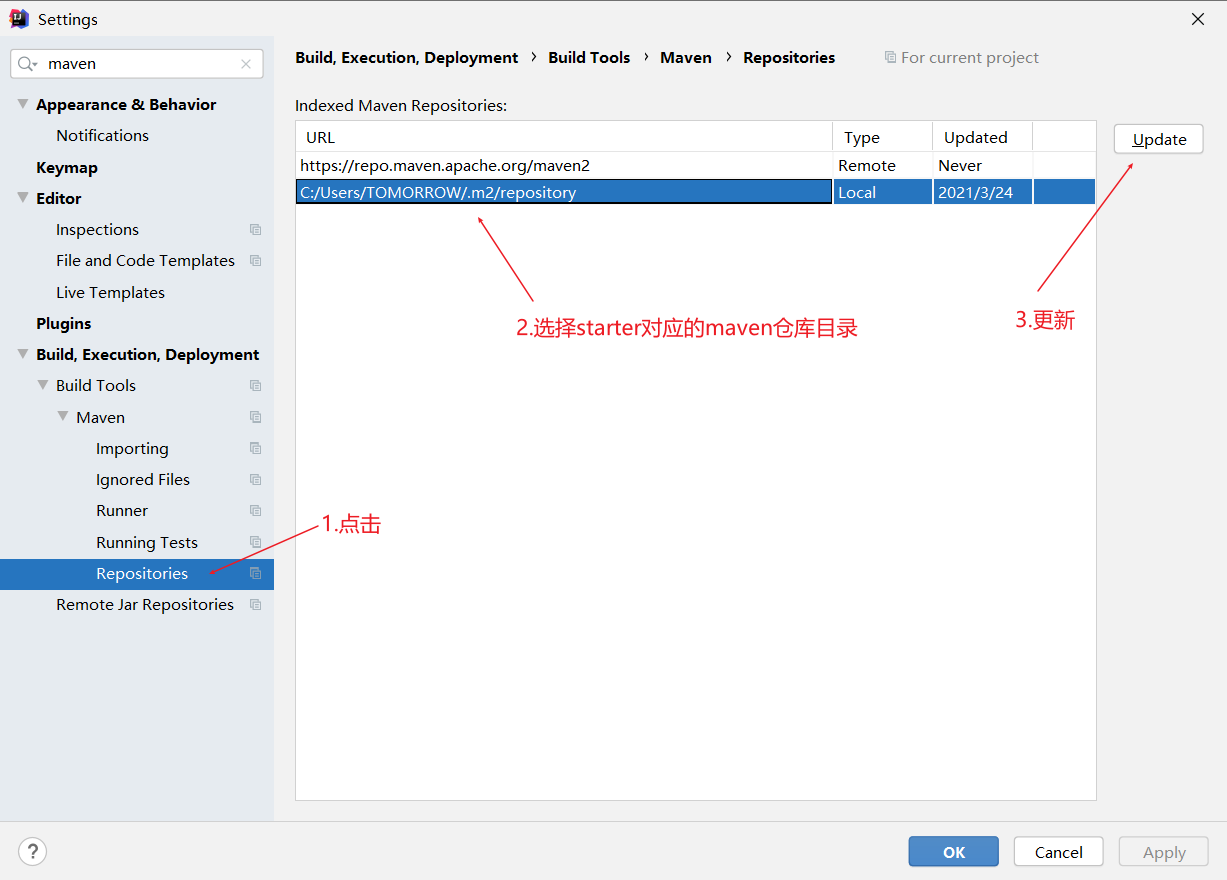
Task: Click Maven breadcrumb
Action: 686,57
